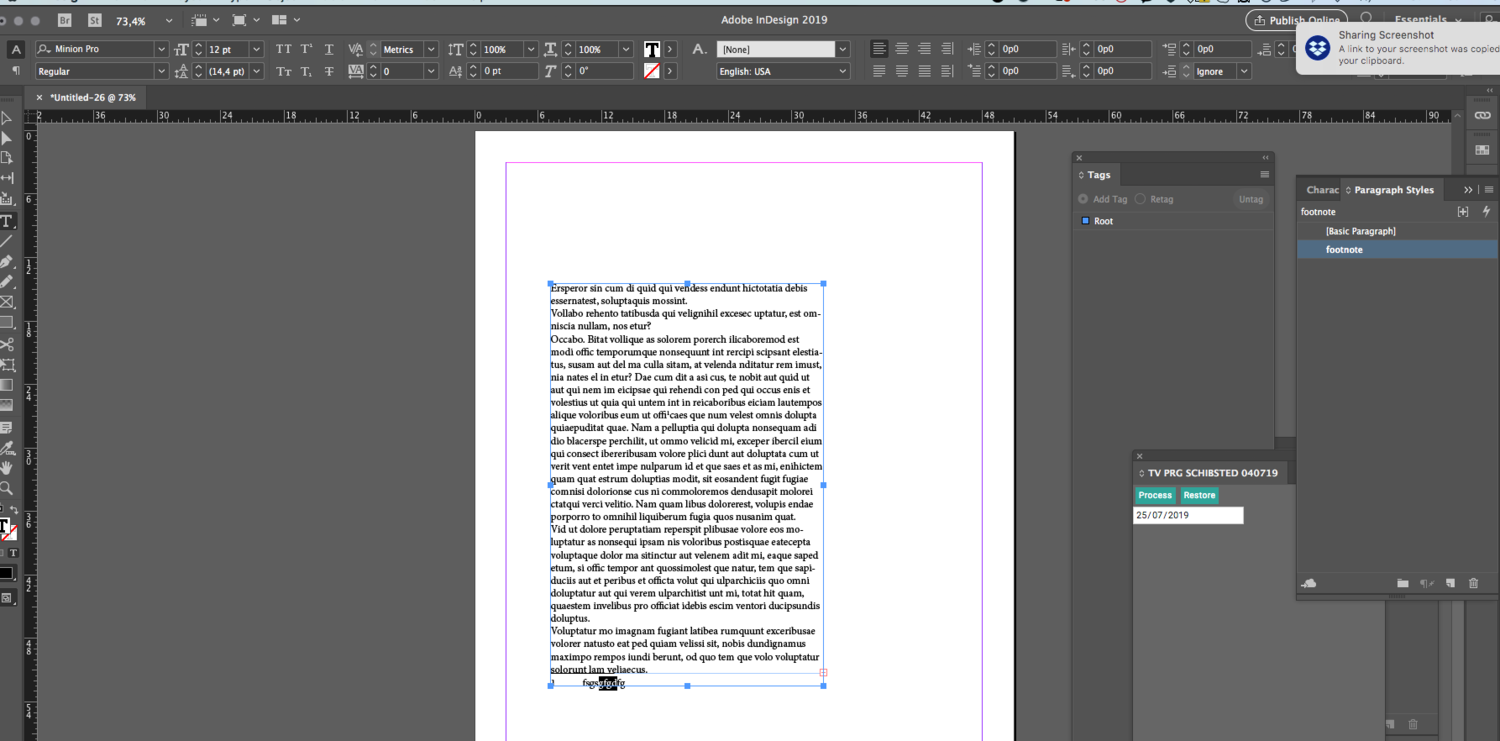Click the Quick Apply lightning bolt icon

click(x=1486, y=212)
